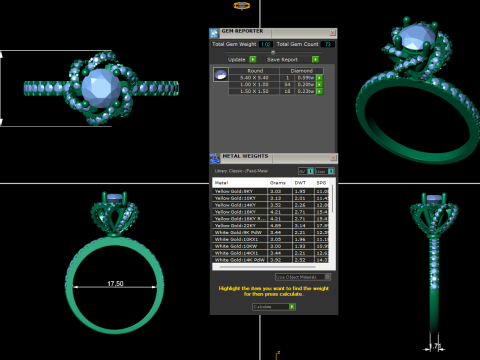Screen dimensions: 480x360
Task: Close the Gem Reporter panel
Action: 332,33
